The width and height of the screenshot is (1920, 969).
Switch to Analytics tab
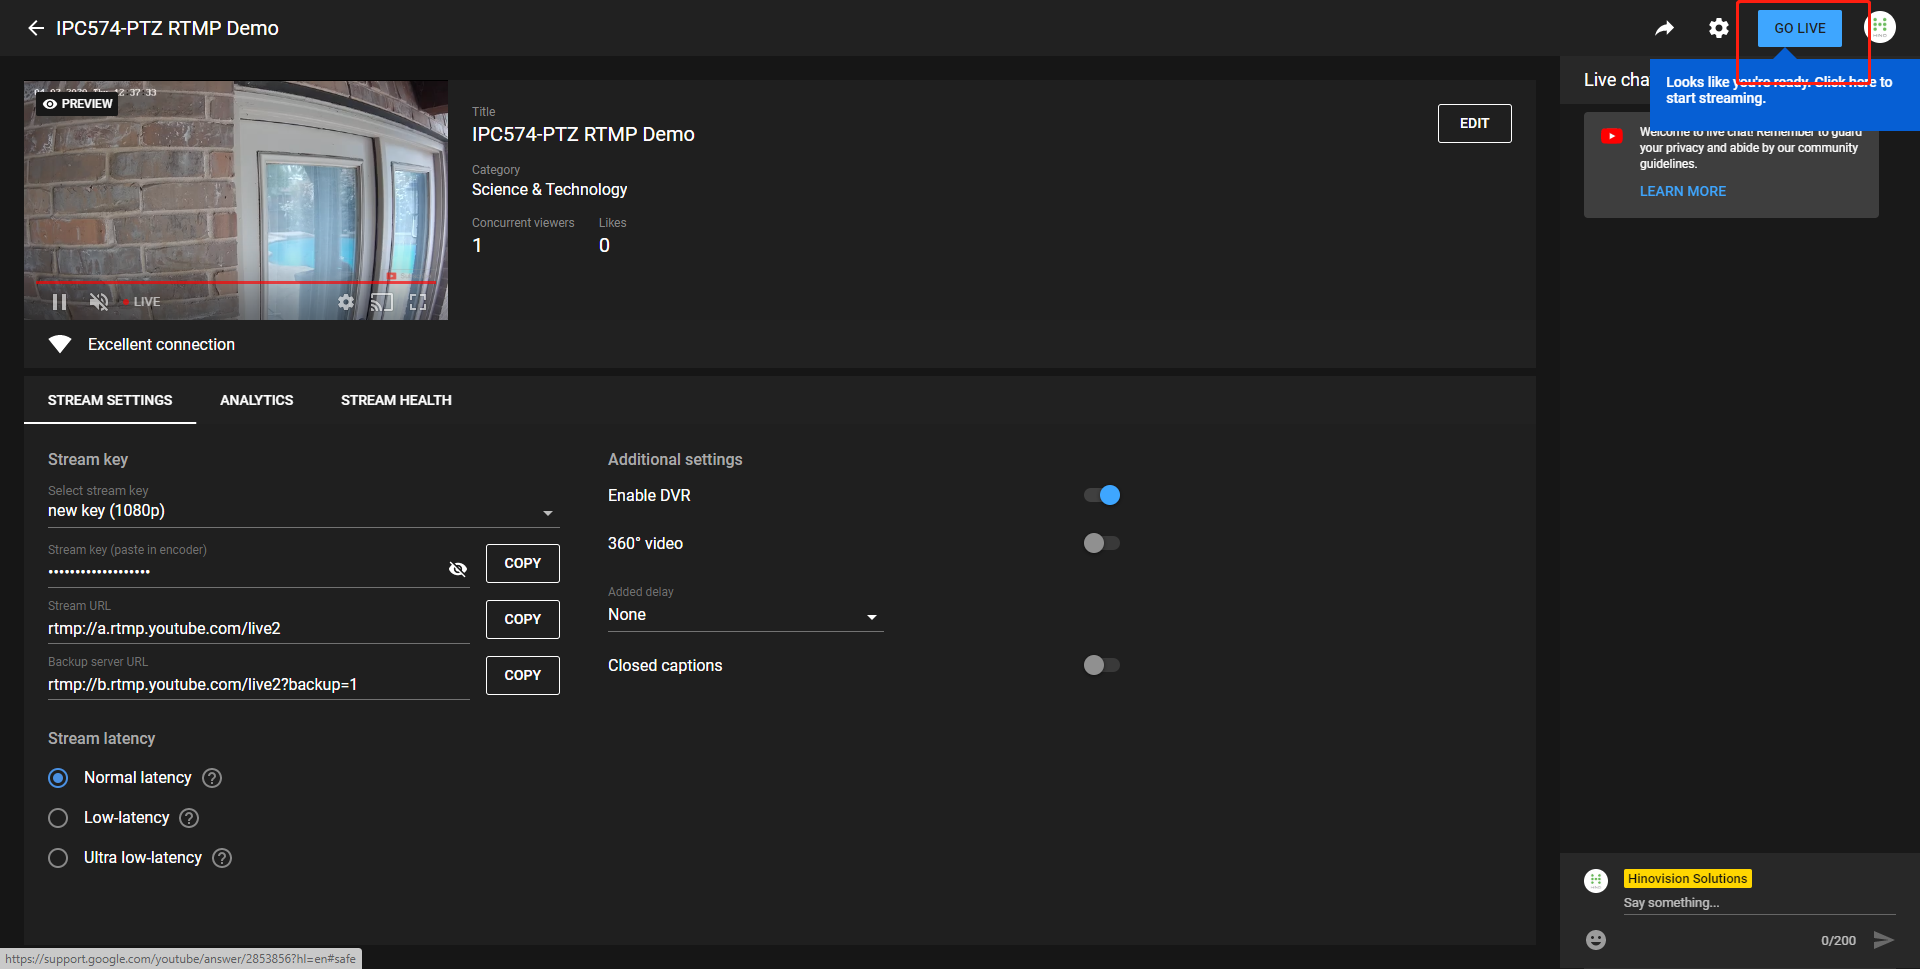coord(257,400)
